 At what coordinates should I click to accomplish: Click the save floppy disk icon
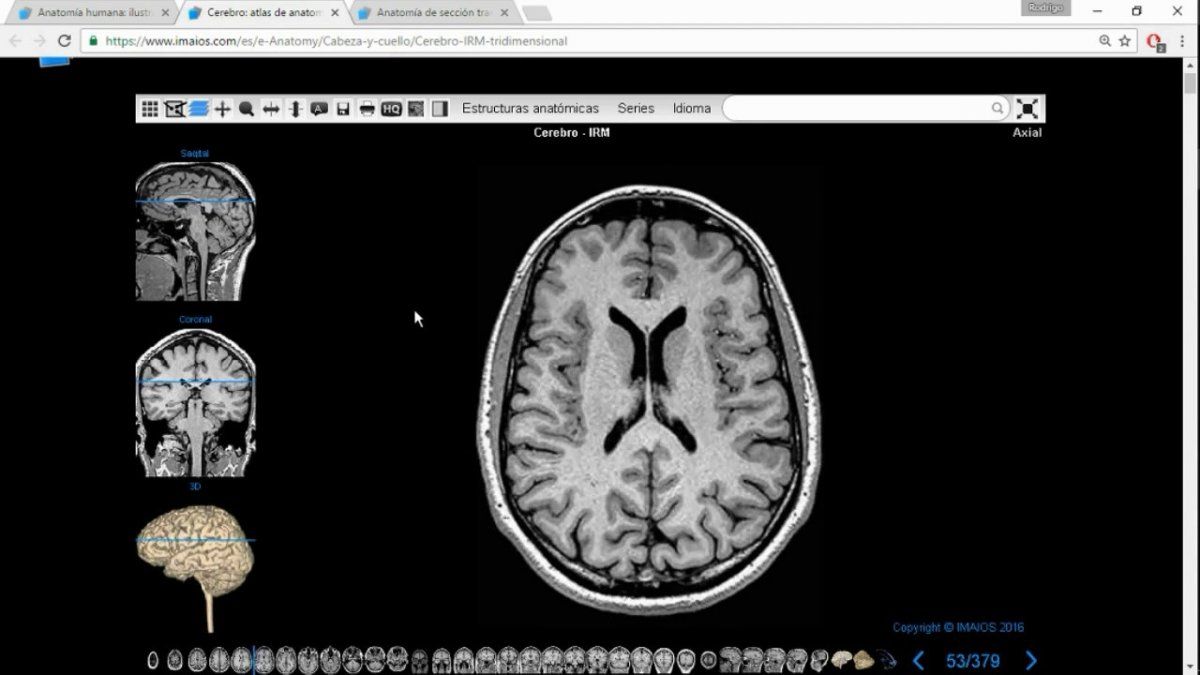click(x=343, y=109)
